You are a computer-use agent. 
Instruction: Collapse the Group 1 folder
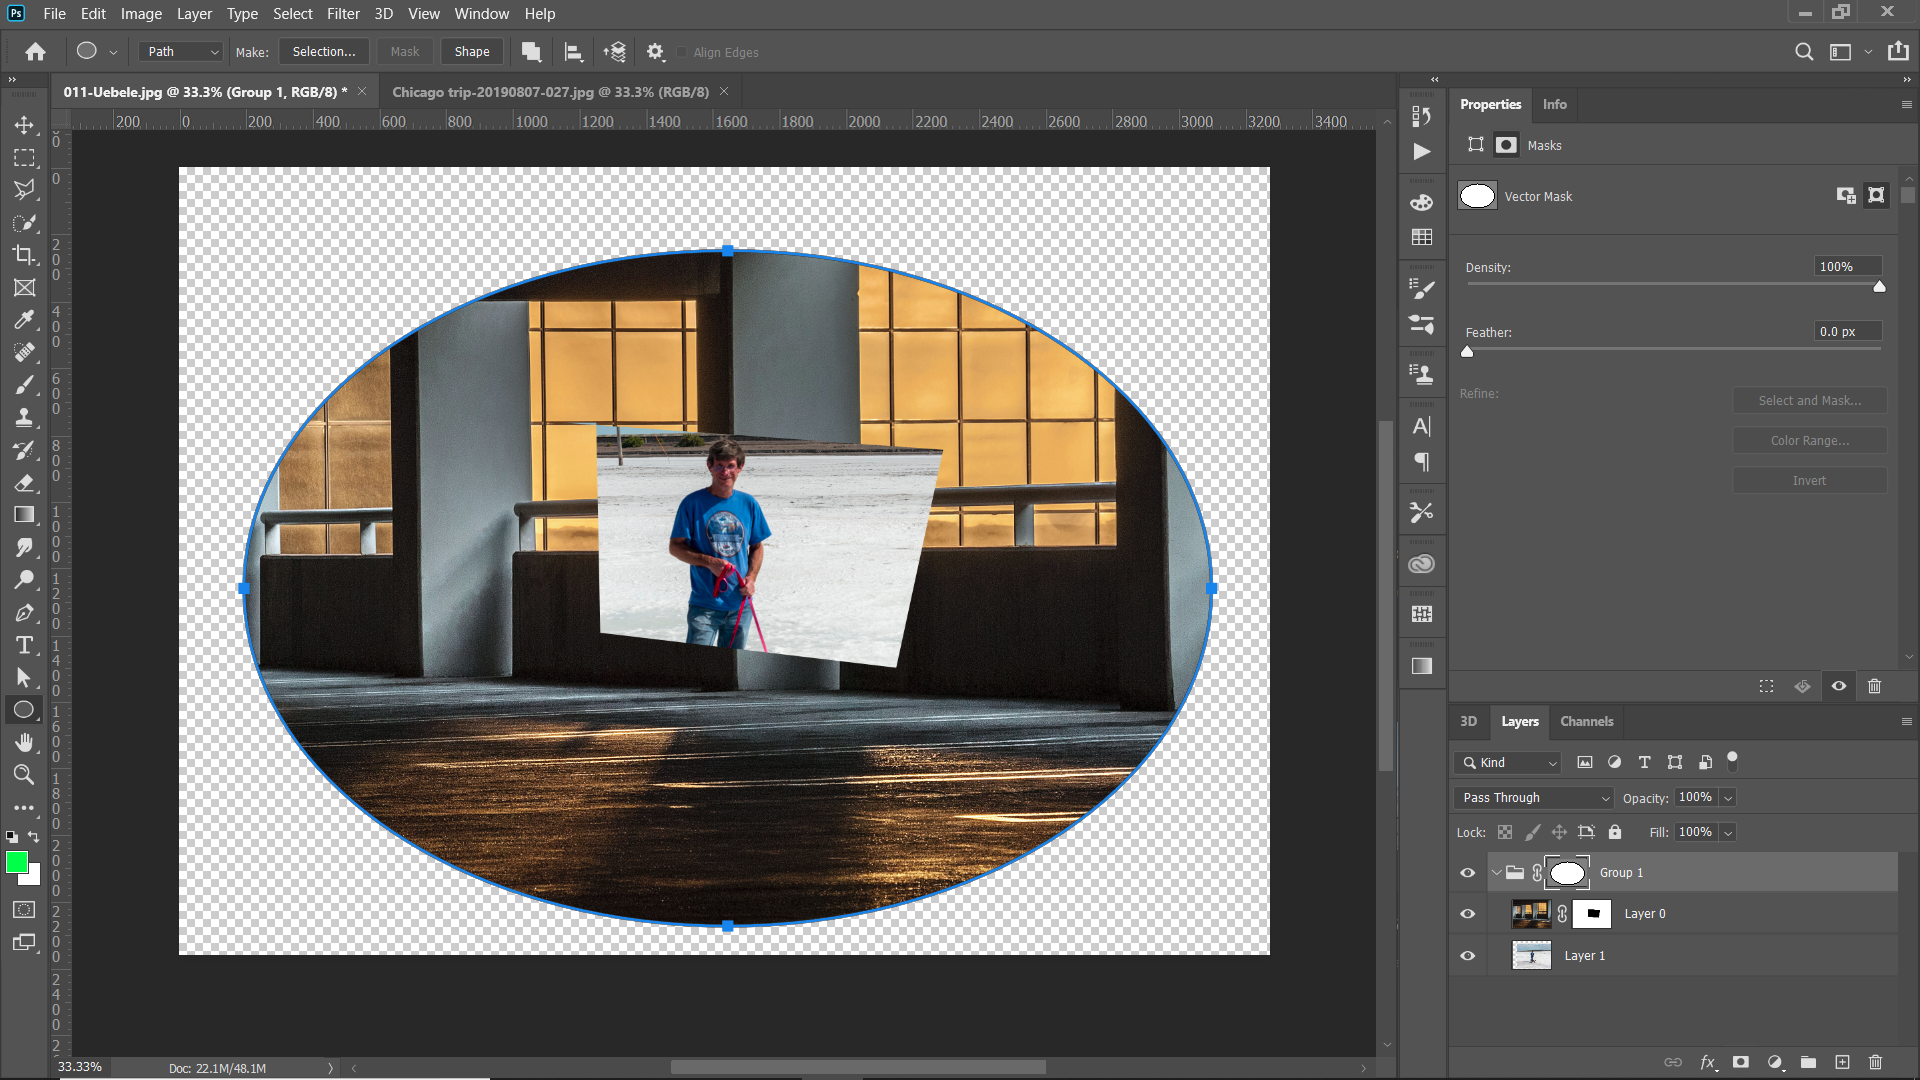pyautogui.click(x=1496, y=873)
